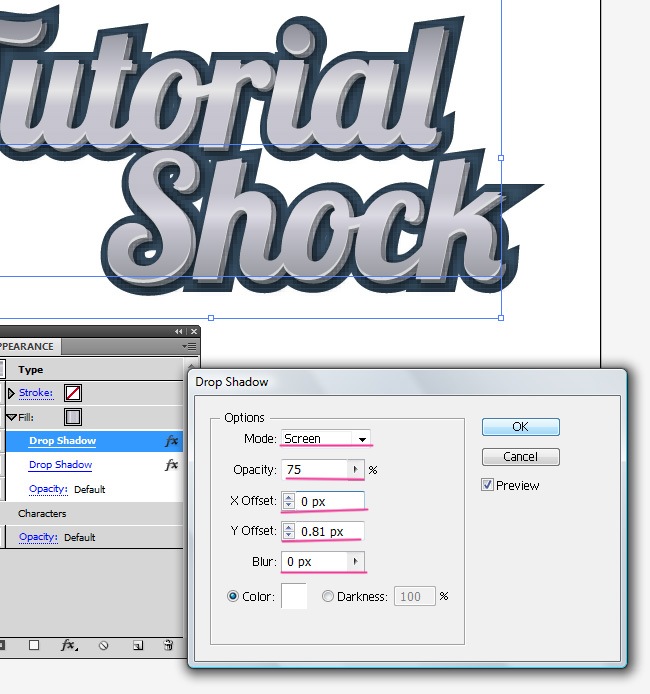
Task: Open the Mode dropdown showing Screen
Action: pyautogui.click(x=326, y=439)
